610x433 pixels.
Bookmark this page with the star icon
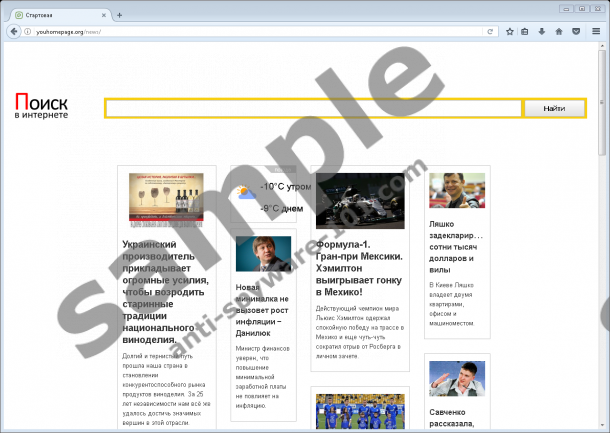click(510, 31)
